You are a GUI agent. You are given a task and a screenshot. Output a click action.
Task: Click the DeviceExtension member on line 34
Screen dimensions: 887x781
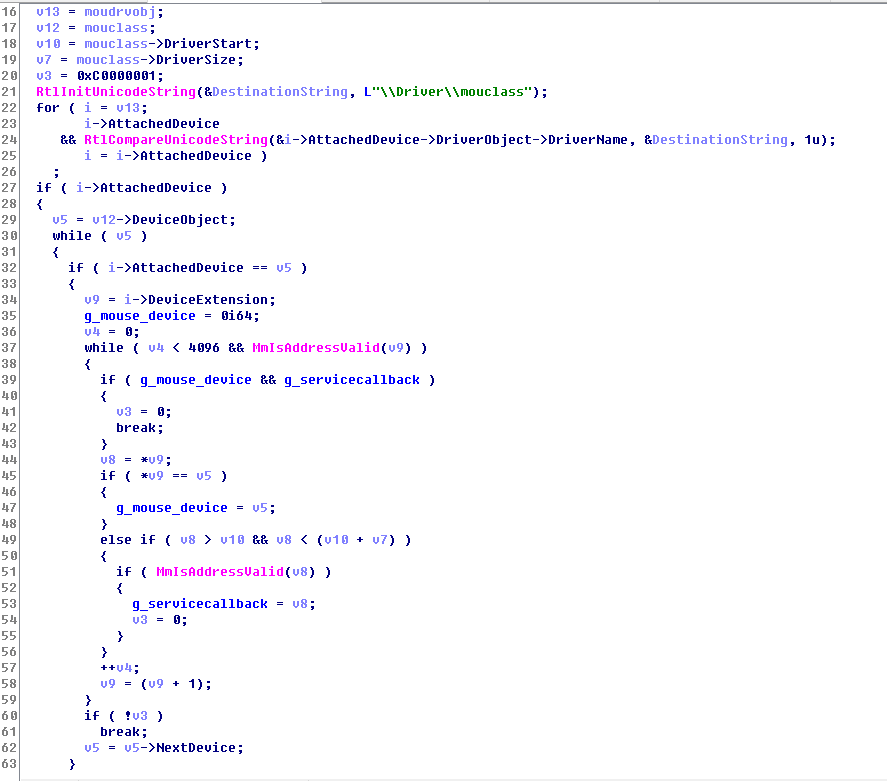(x=208, y=300)
